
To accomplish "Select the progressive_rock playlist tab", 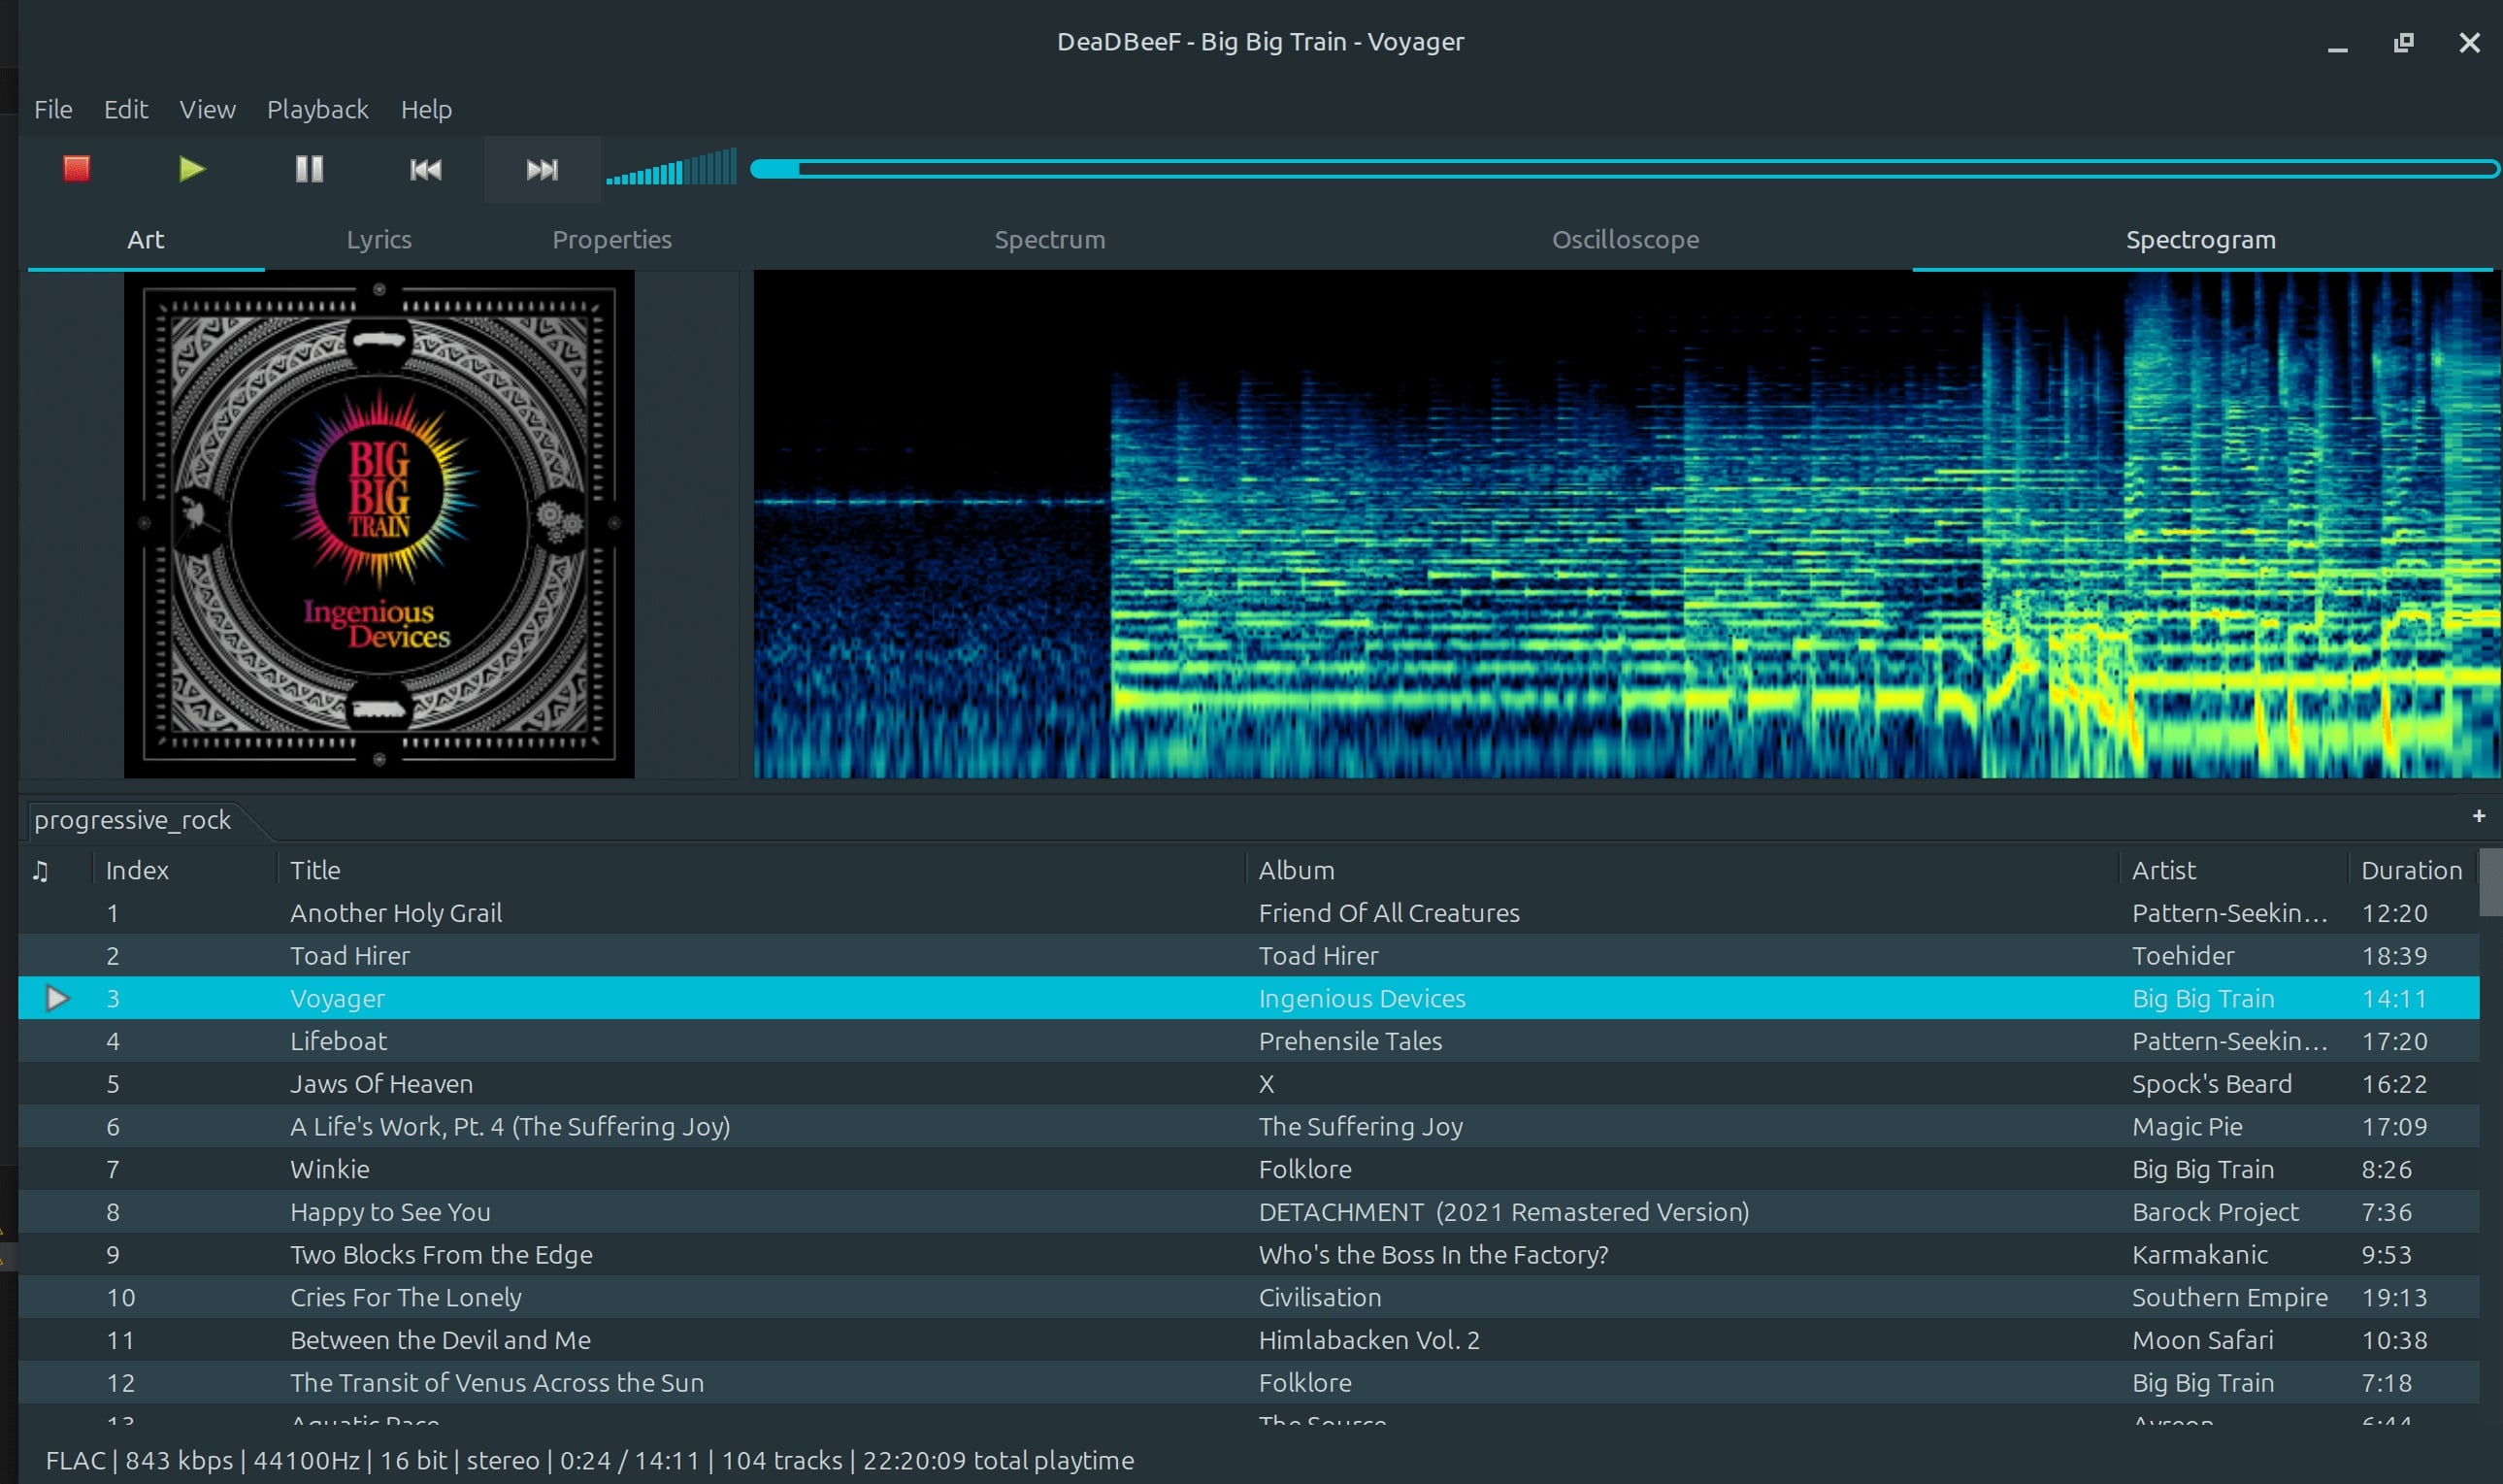I will pyautogui.click(x=132, y=820).
